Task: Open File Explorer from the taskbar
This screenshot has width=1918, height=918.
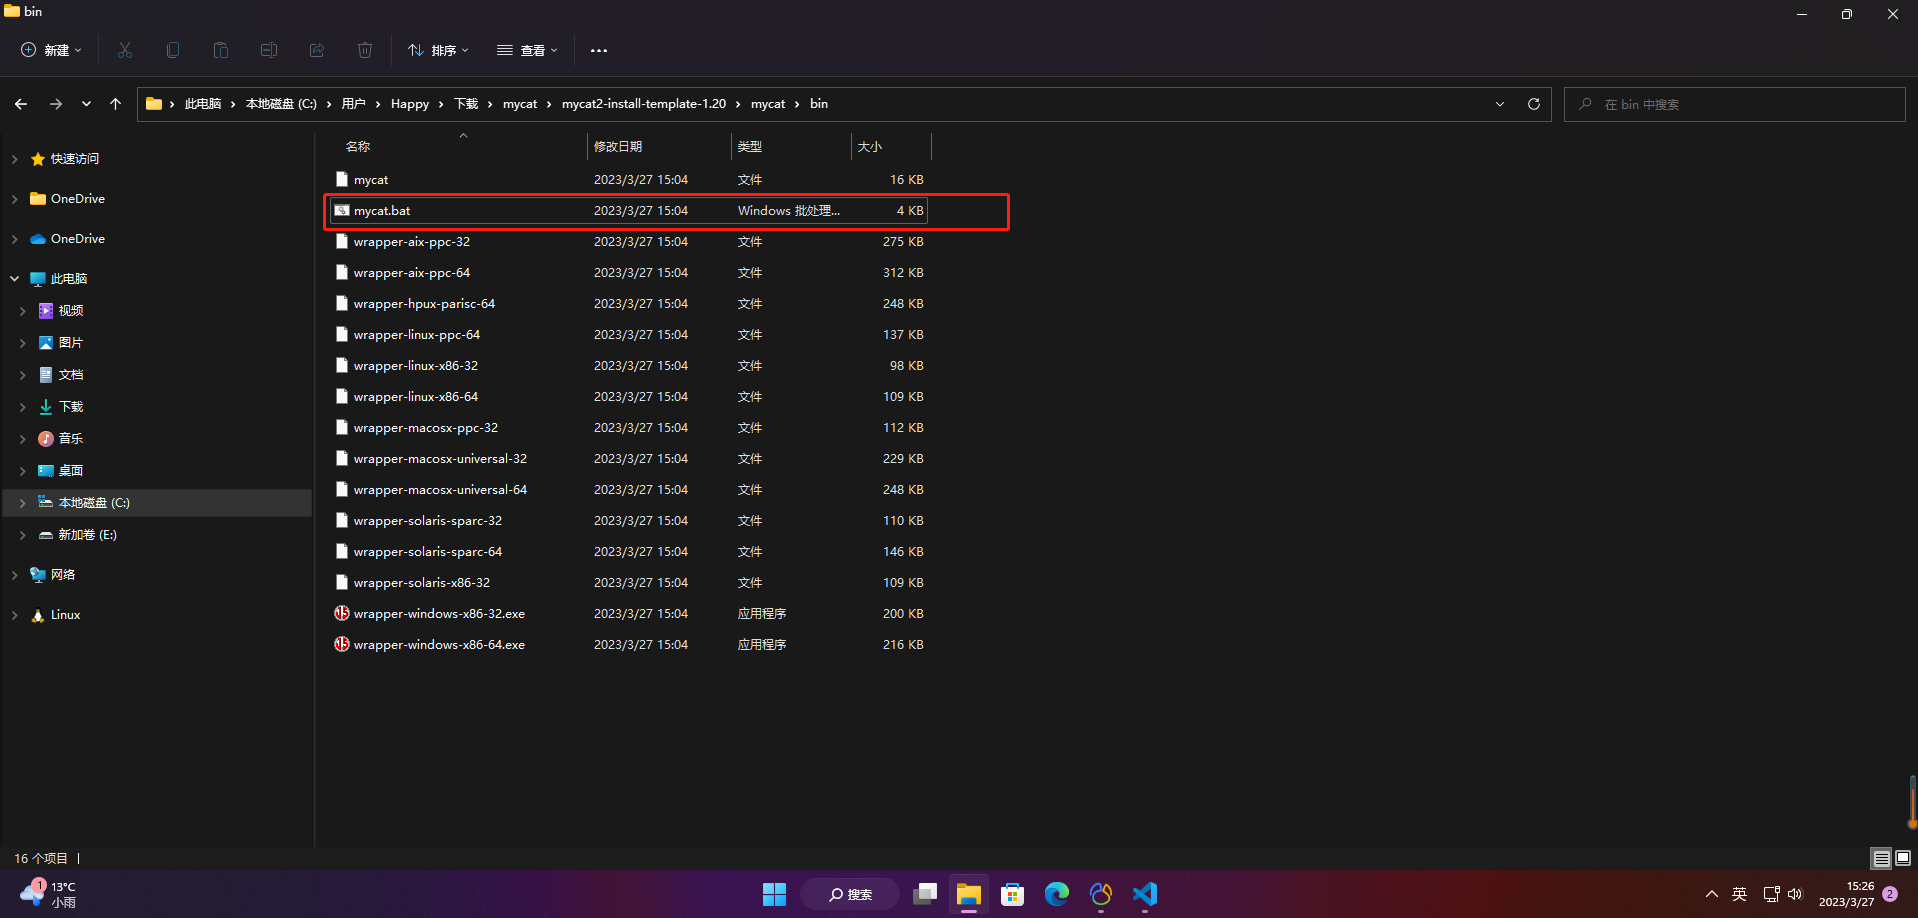Action: pos(969,894)
